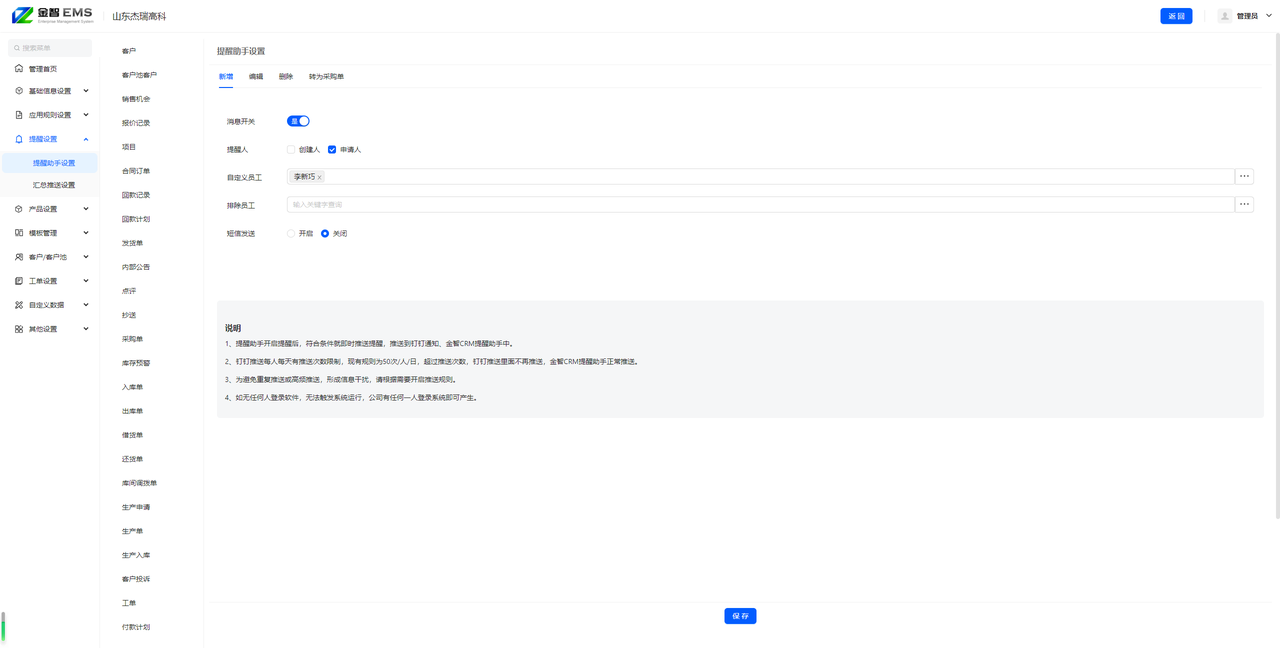The height and width of the screenshot is (648, 1280).
Task: Click the search magnifier icon in menu search
Action: pyautogui.click(x=17, y=48)
